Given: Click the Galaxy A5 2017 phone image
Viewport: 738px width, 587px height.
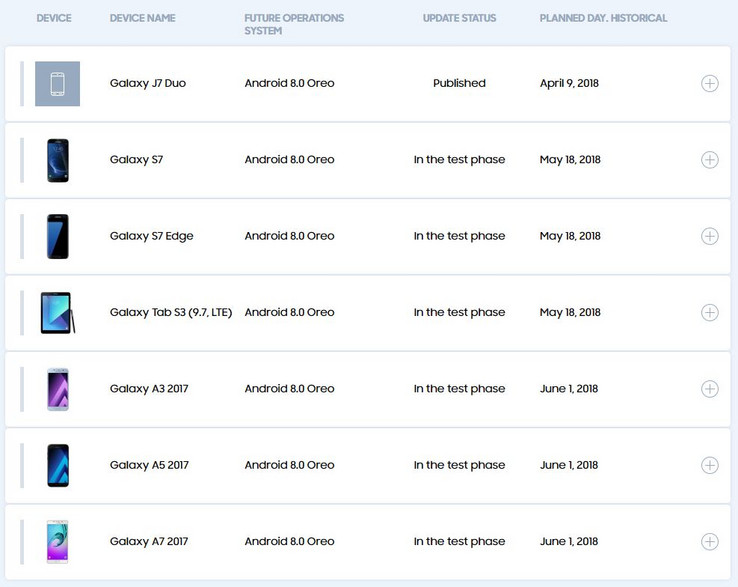Looking at the screenshot, I should click(x=57, y=465).
